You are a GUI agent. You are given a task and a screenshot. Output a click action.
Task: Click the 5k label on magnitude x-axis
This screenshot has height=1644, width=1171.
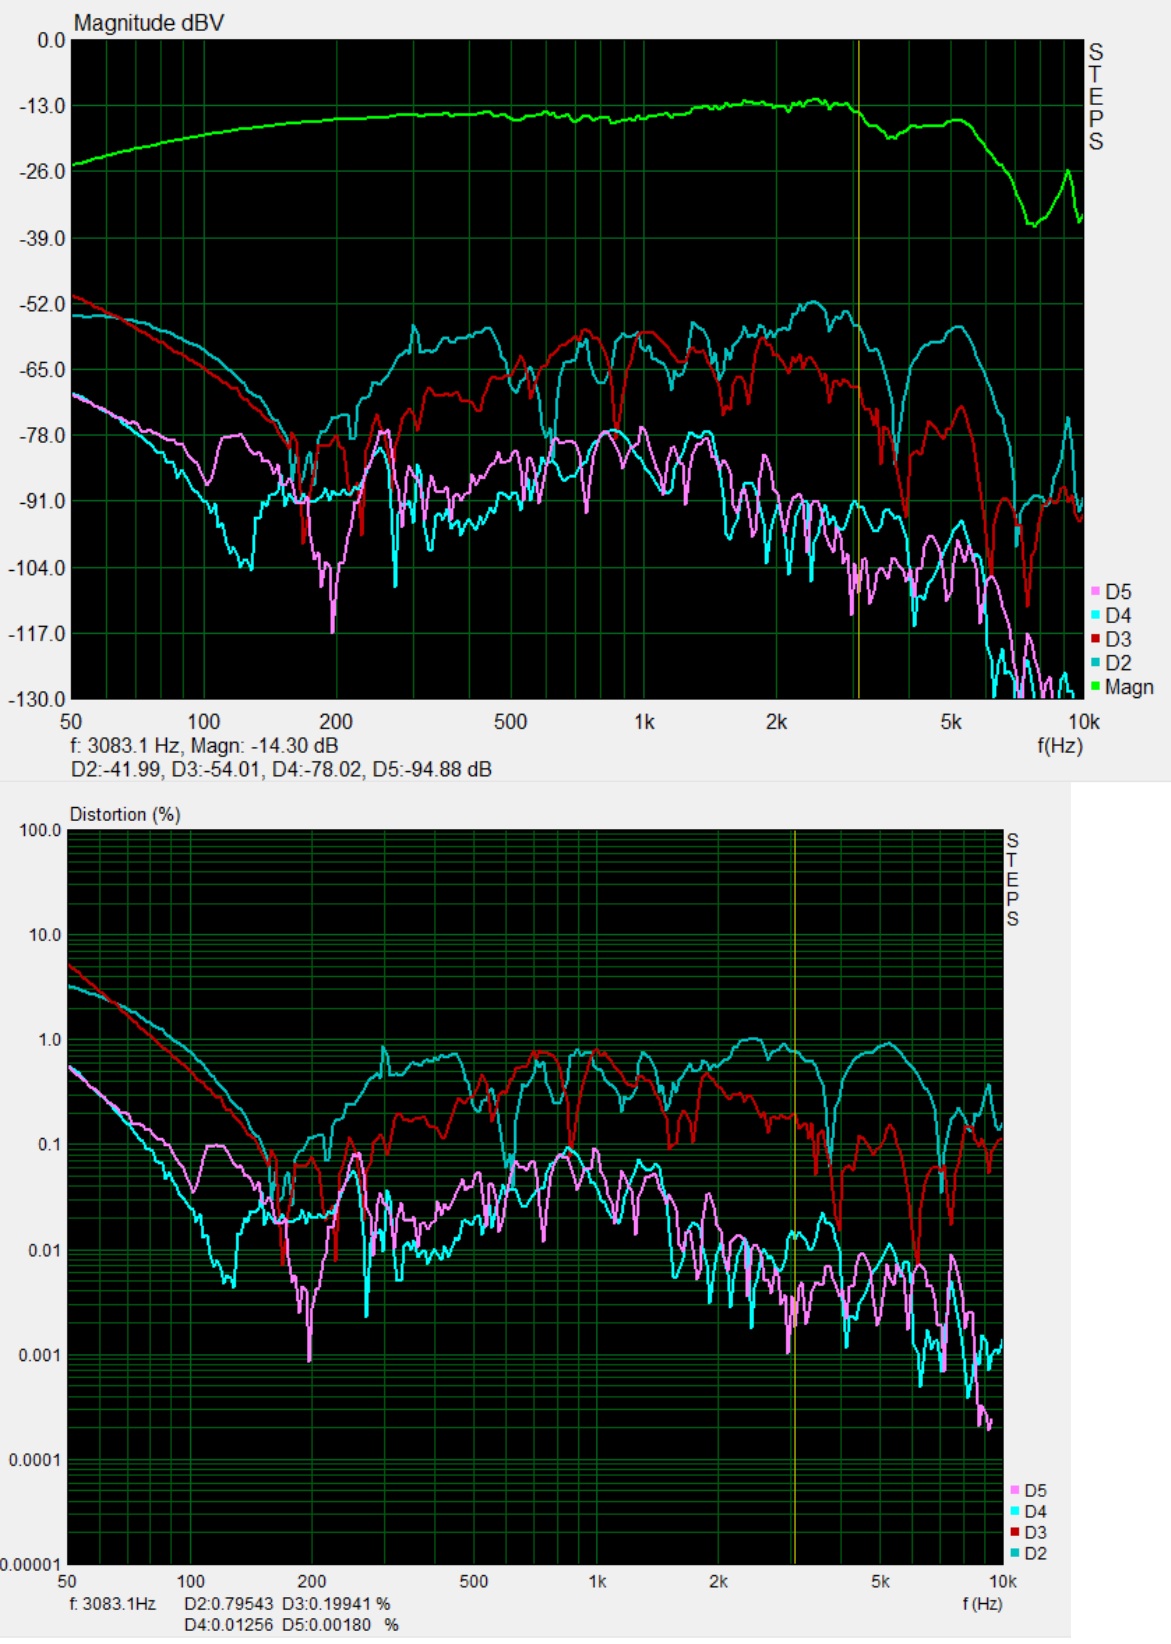tap(951, 722)
